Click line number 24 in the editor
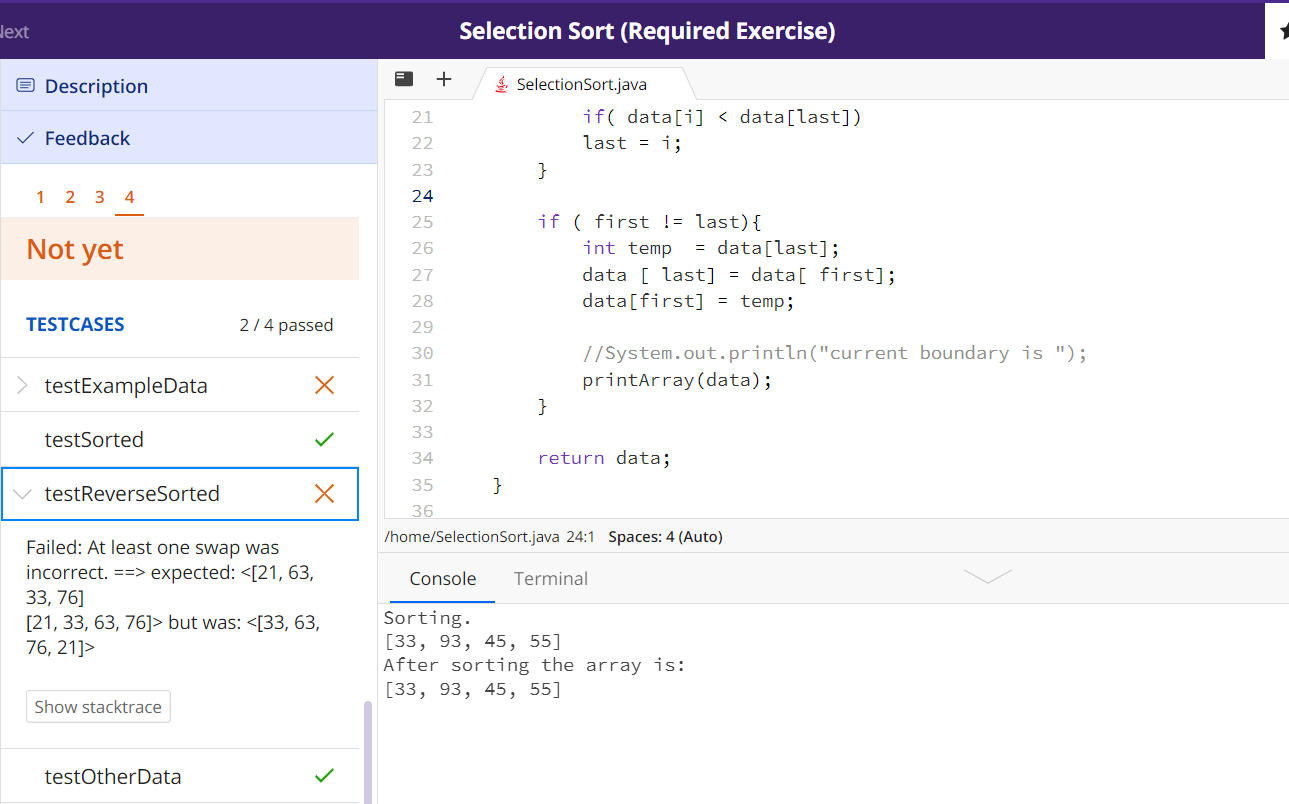This screenshot has width=1289, height=804. tap(422, 195)
